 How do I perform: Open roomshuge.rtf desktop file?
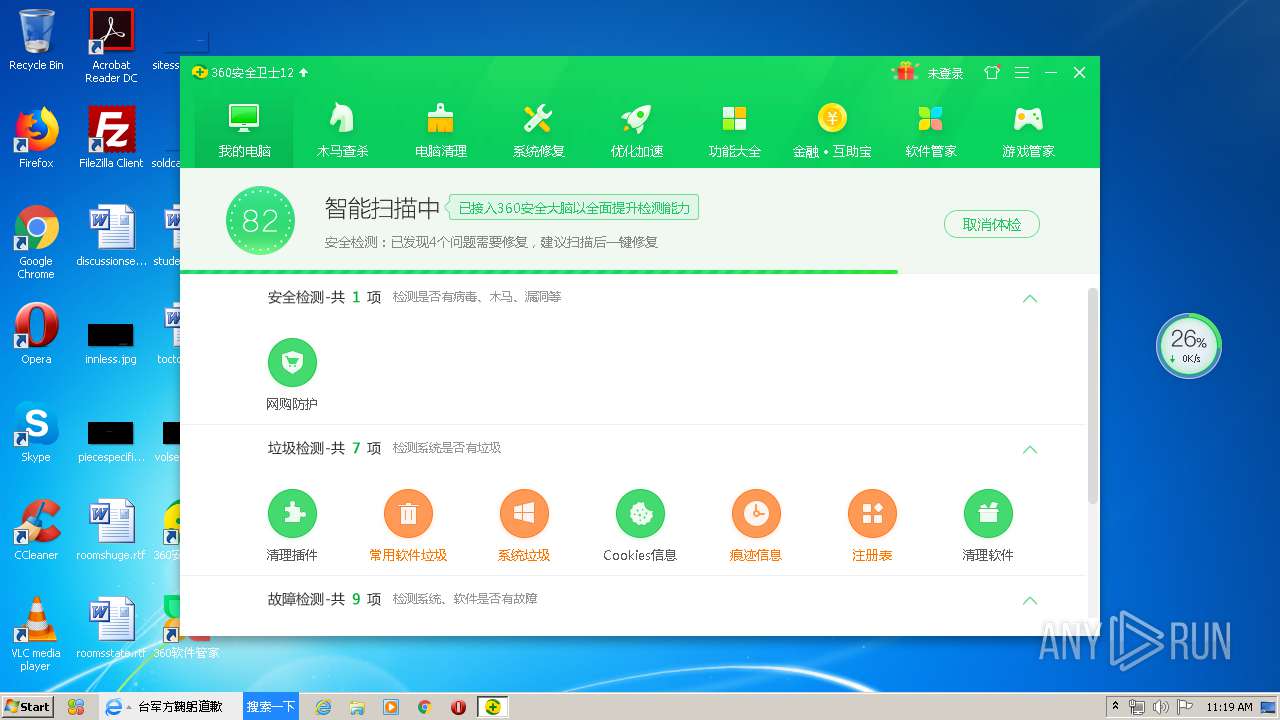tap(111, 530)
